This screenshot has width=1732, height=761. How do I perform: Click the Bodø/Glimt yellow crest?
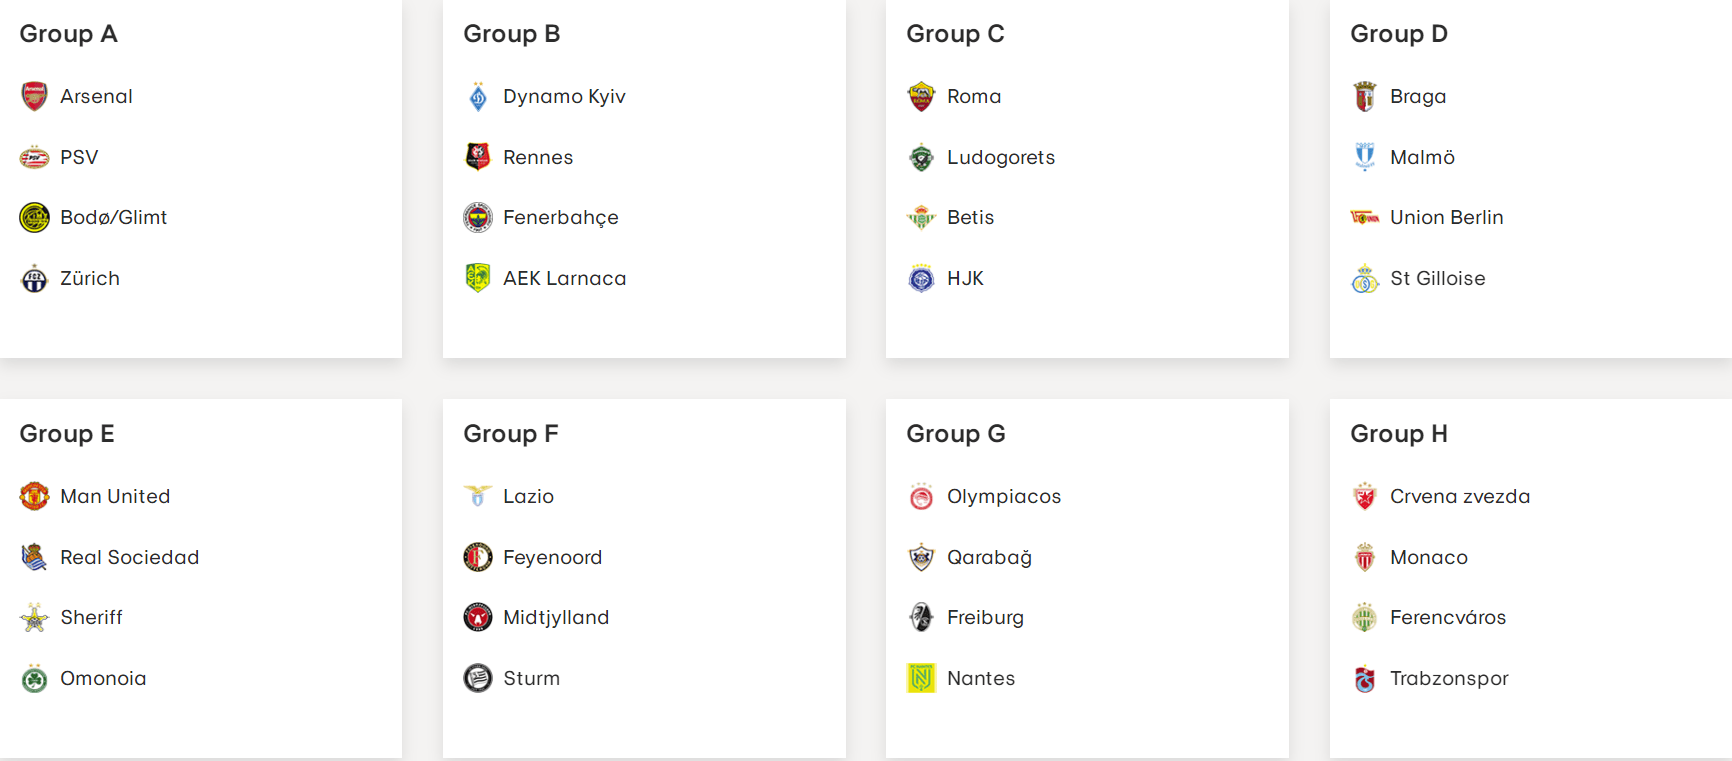(x=34, y=217)
